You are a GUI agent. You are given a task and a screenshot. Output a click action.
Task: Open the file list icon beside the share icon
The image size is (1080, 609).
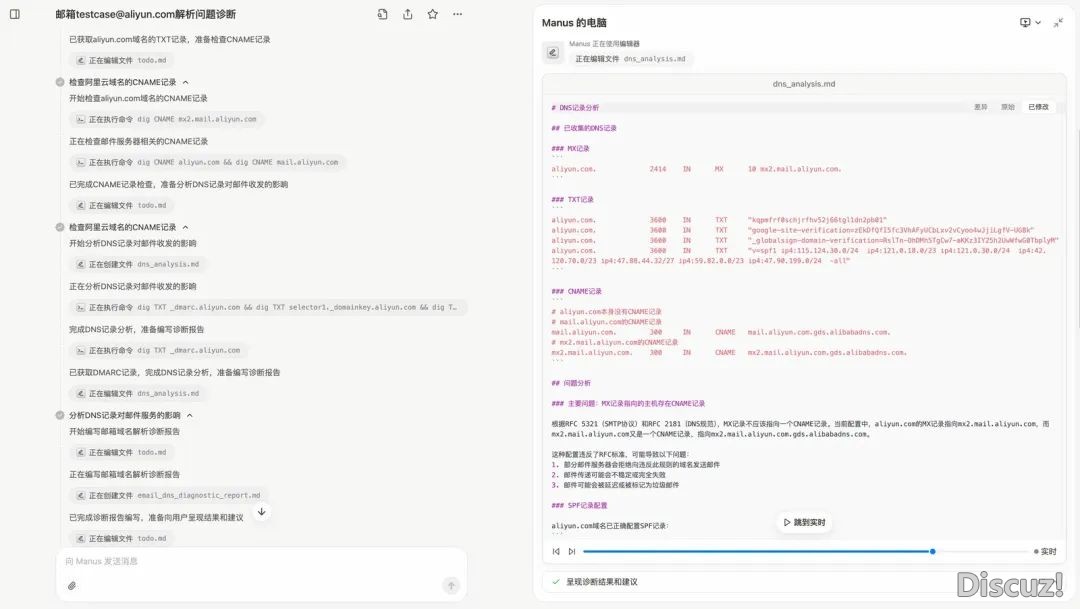click(x=382, y=14)
